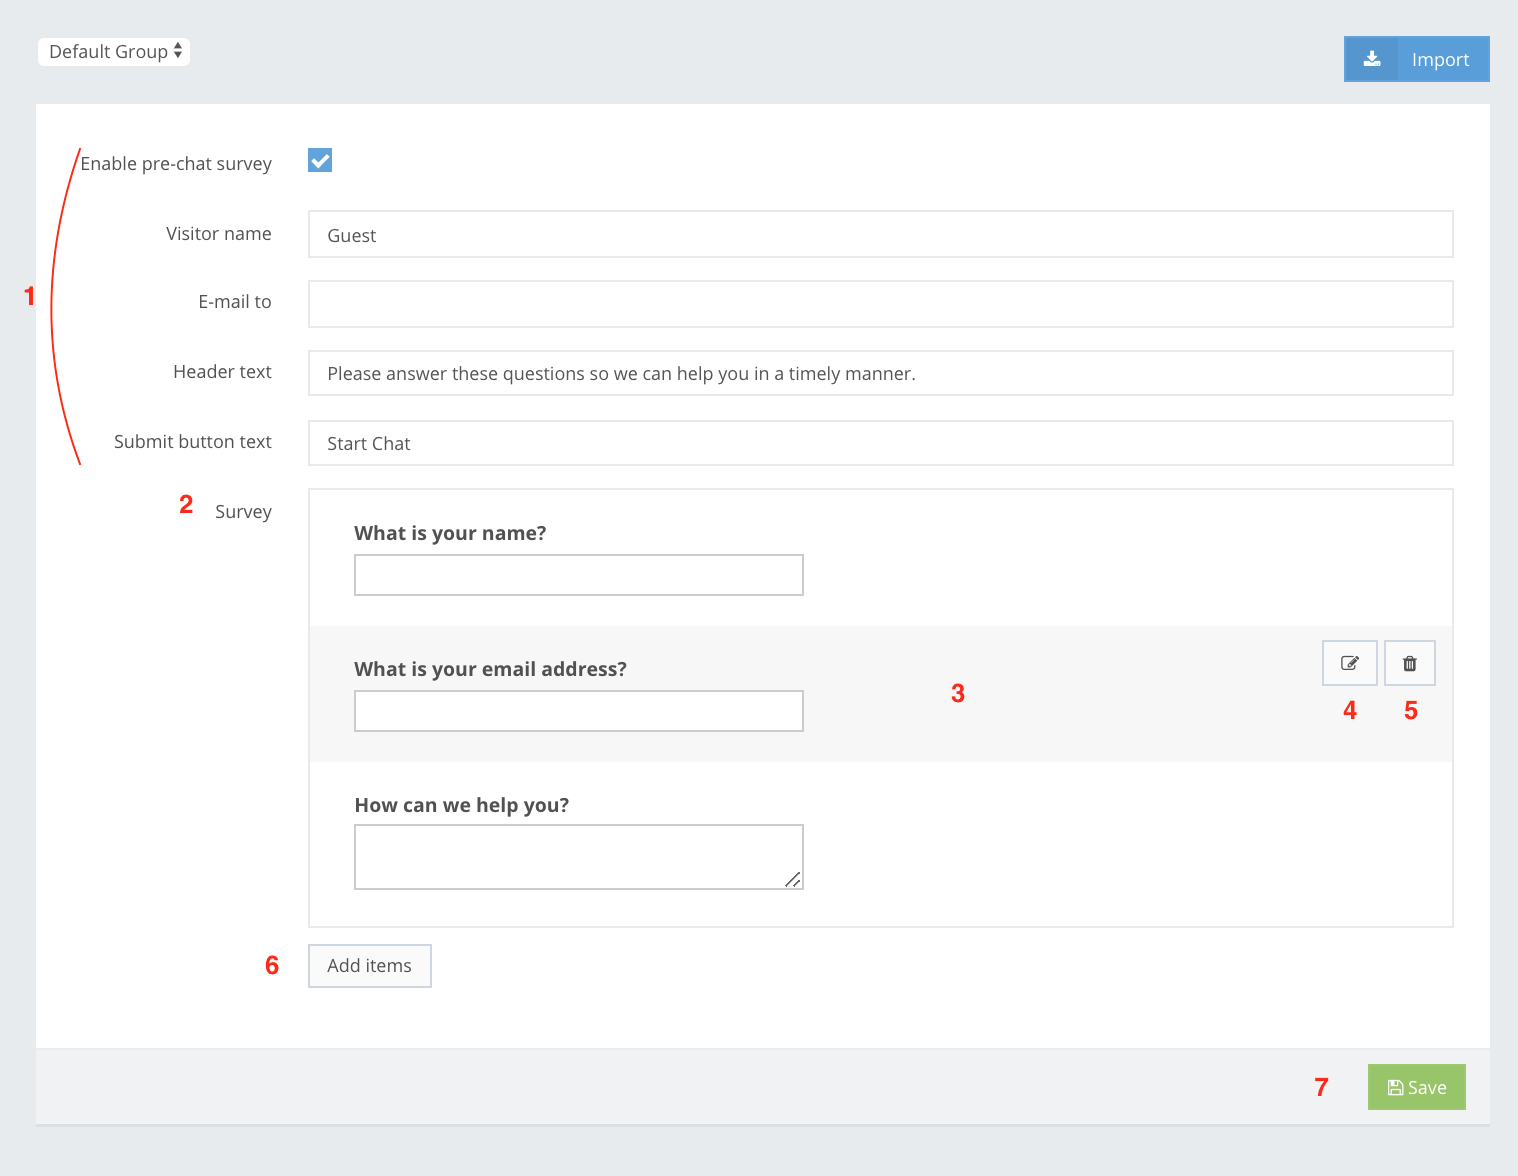Click the 'What is your email address?' heading
The image size is (1518, 1176).
[x=490, y=669]
